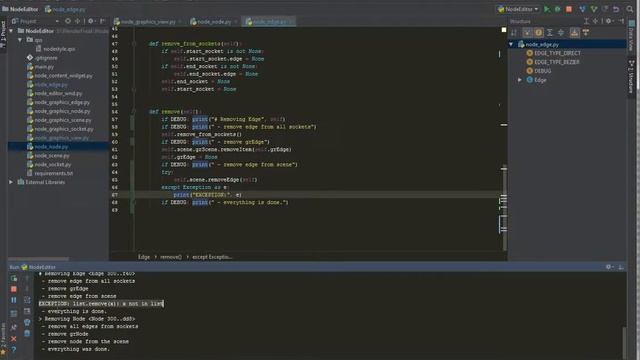Screen dimensions: 640x360
Task: Open Search Everywhere magnifier icon
Action: click(x=630, y=9)
